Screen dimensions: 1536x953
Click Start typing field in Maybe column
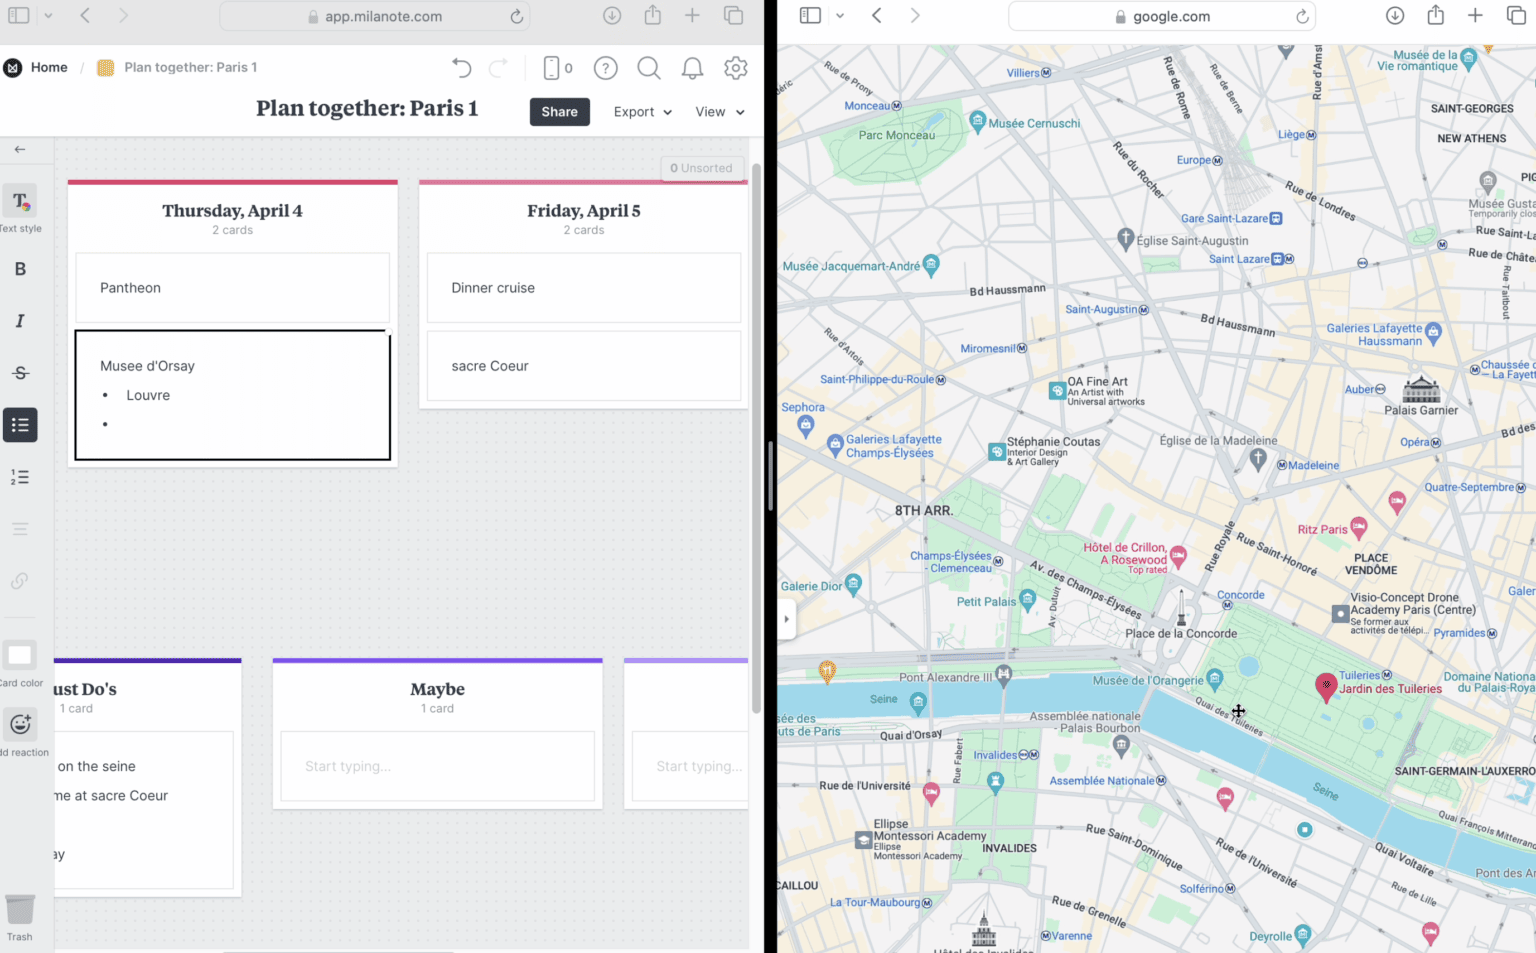tap(438, 766)
